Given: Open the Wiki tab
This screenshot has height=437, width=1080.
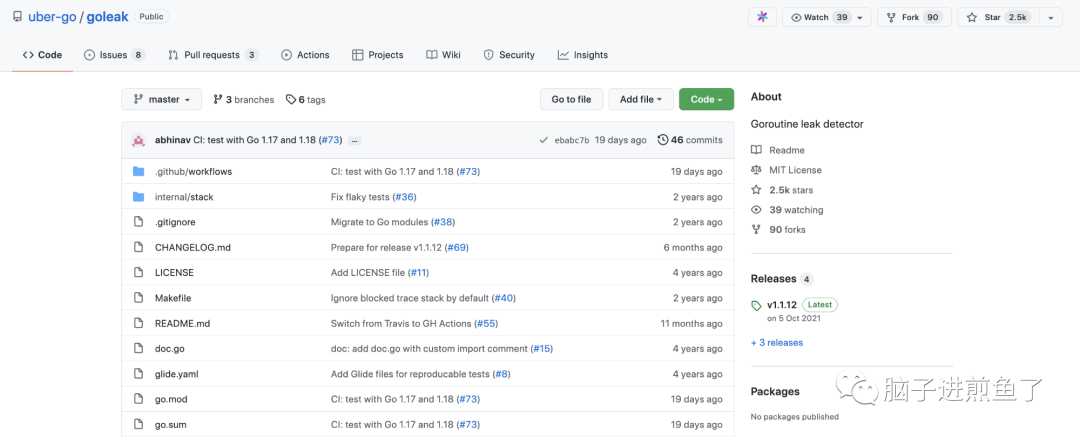Looking at the screenshot, I should click(444, 54).
